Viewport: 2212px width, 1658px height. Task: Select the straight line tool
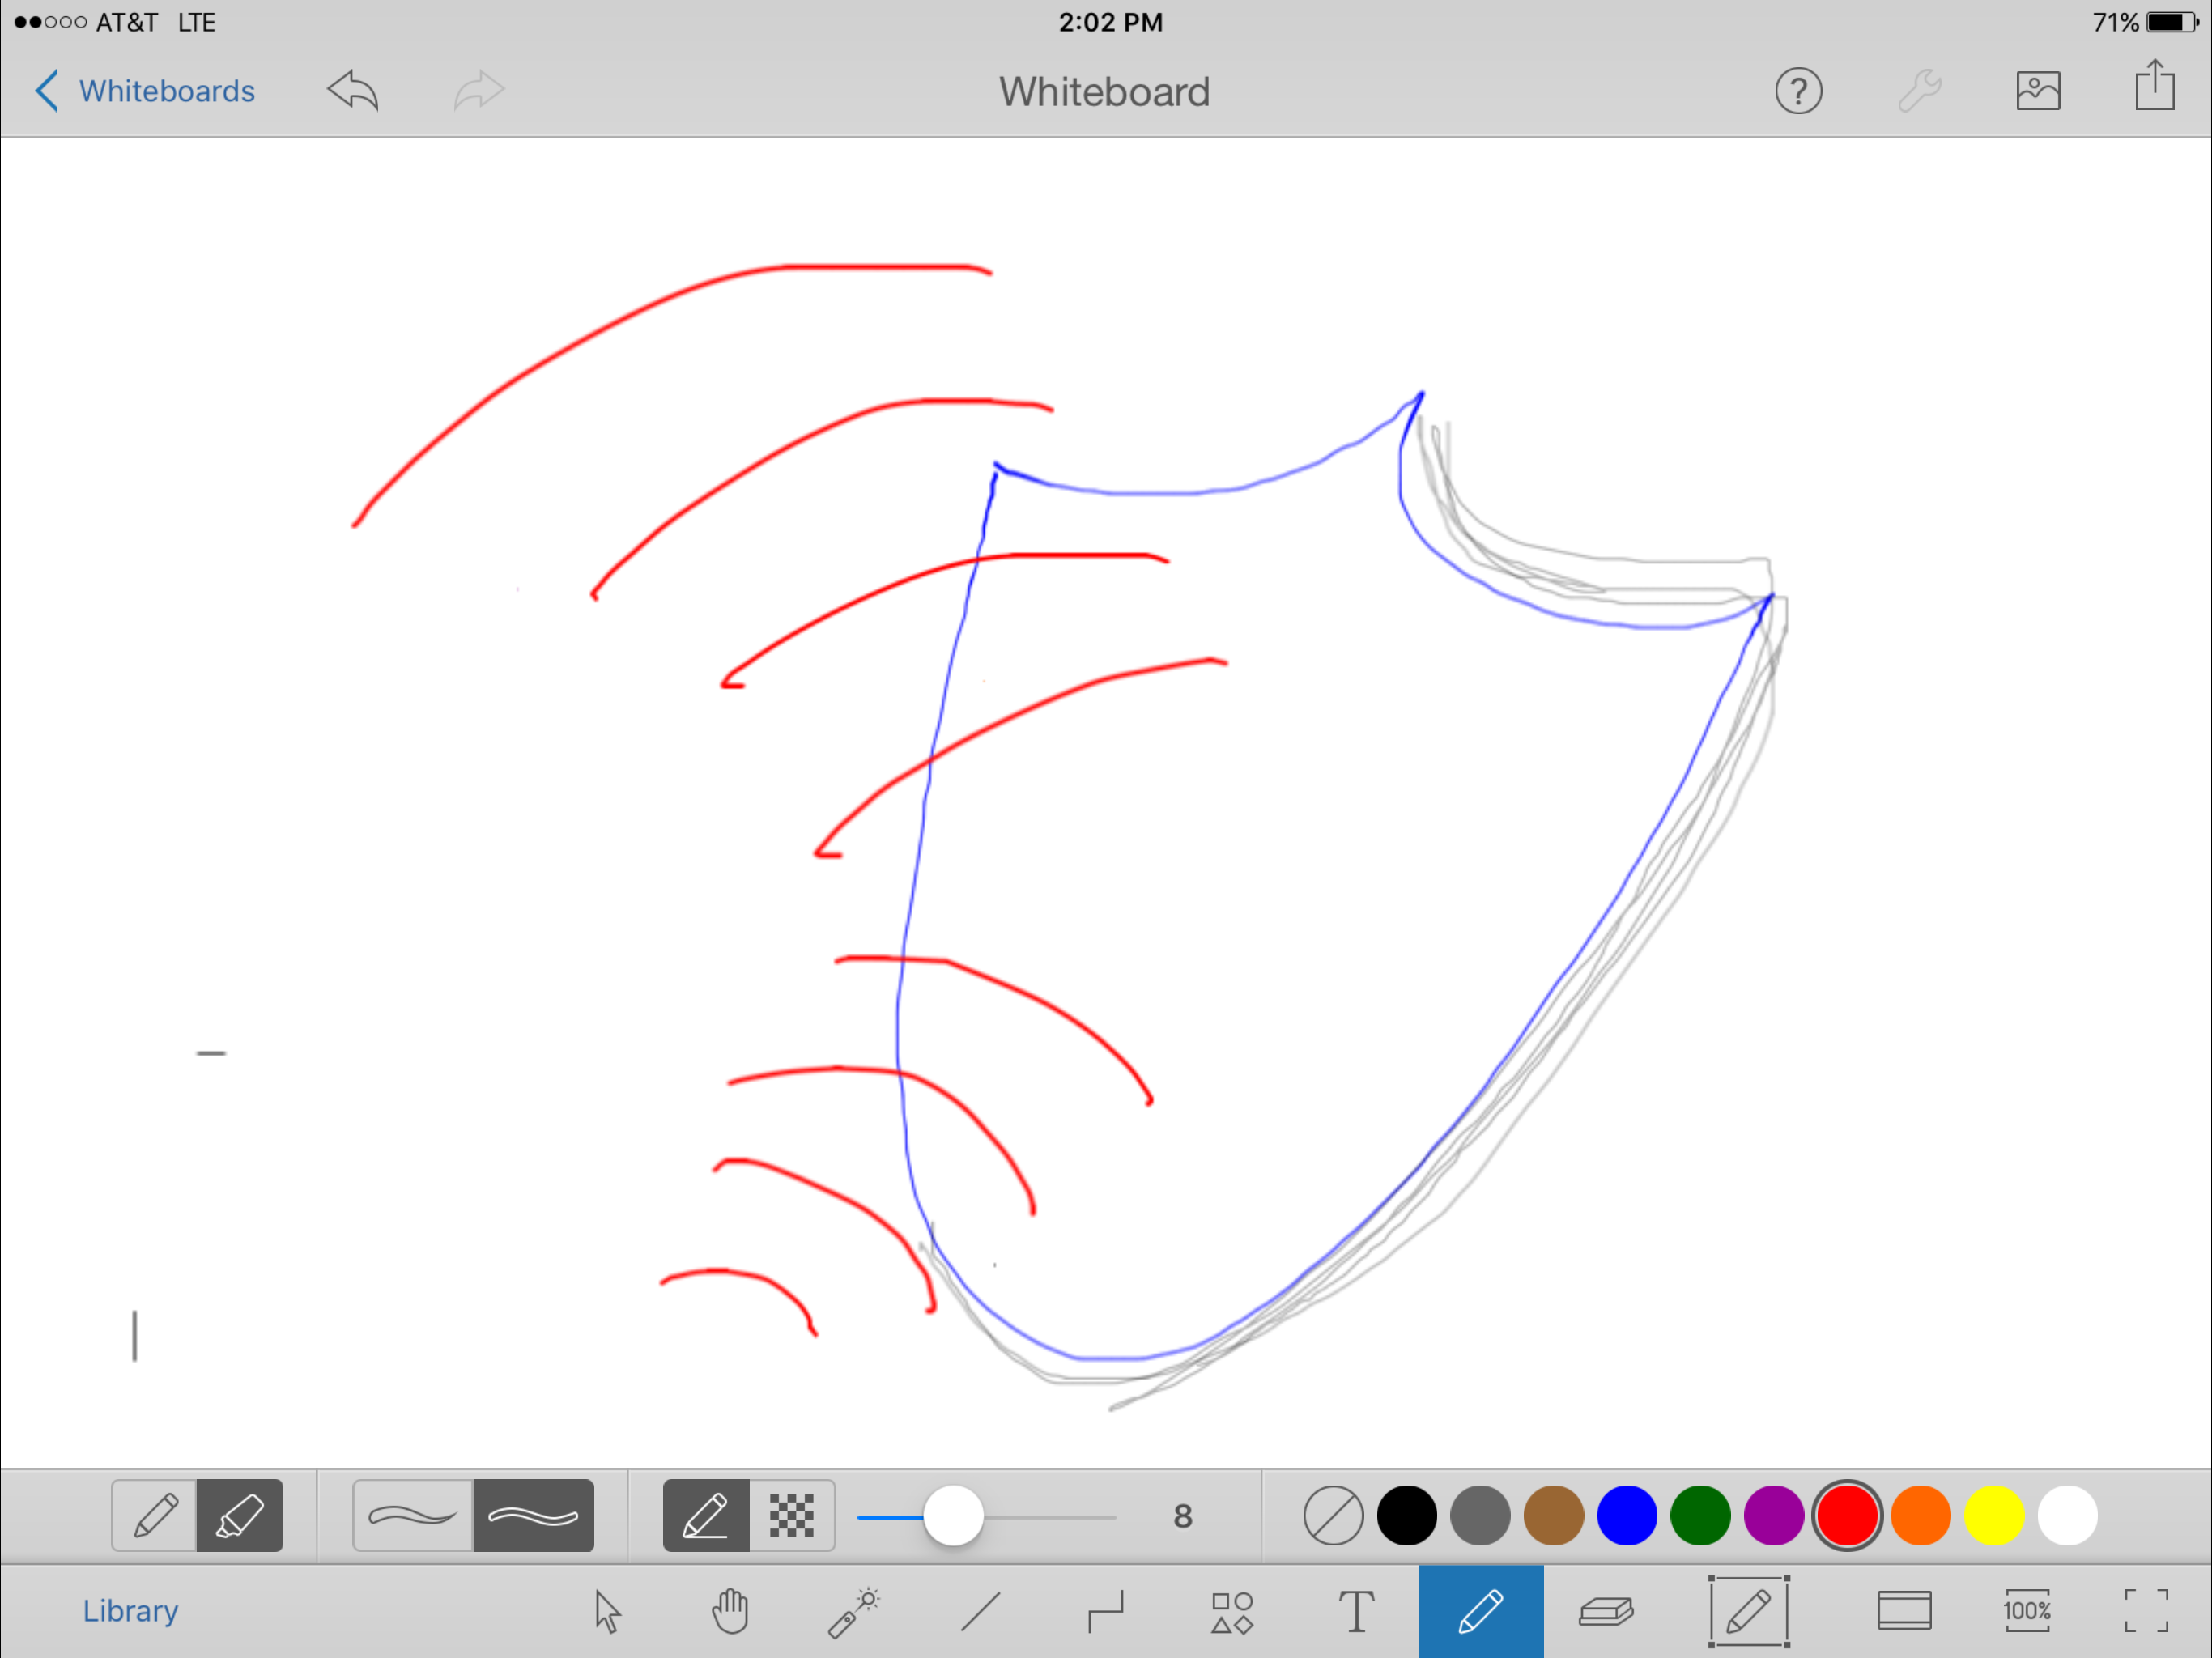click(980, 1611)
